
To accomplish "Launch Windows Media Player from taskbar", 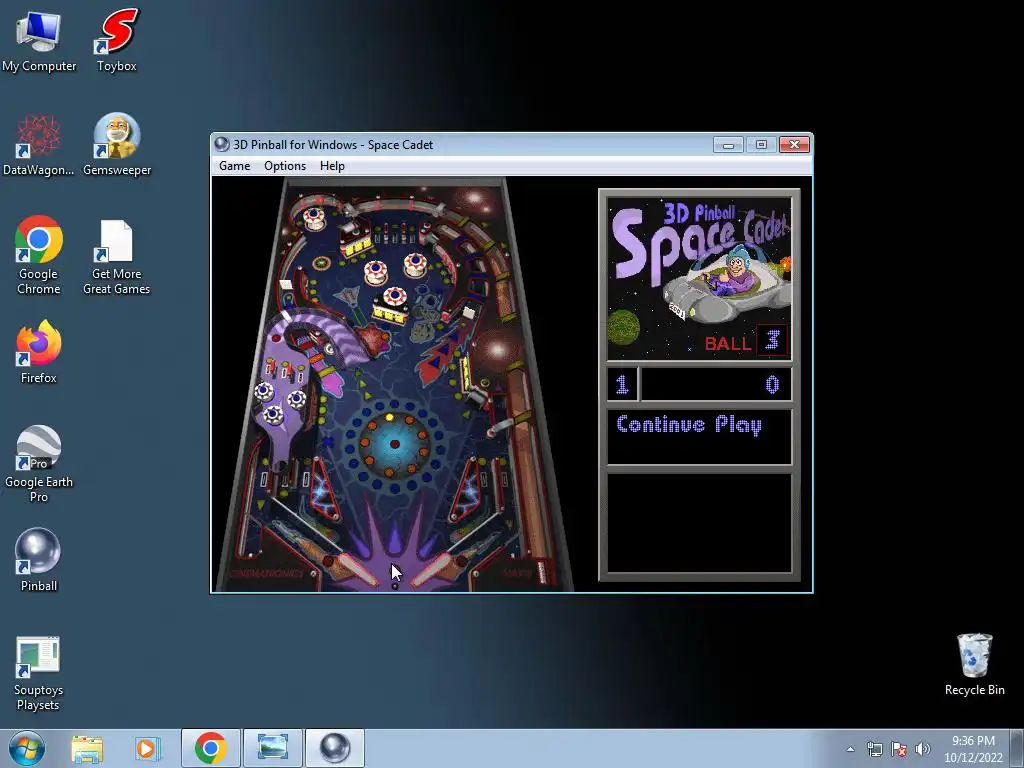I will [147, 748].
